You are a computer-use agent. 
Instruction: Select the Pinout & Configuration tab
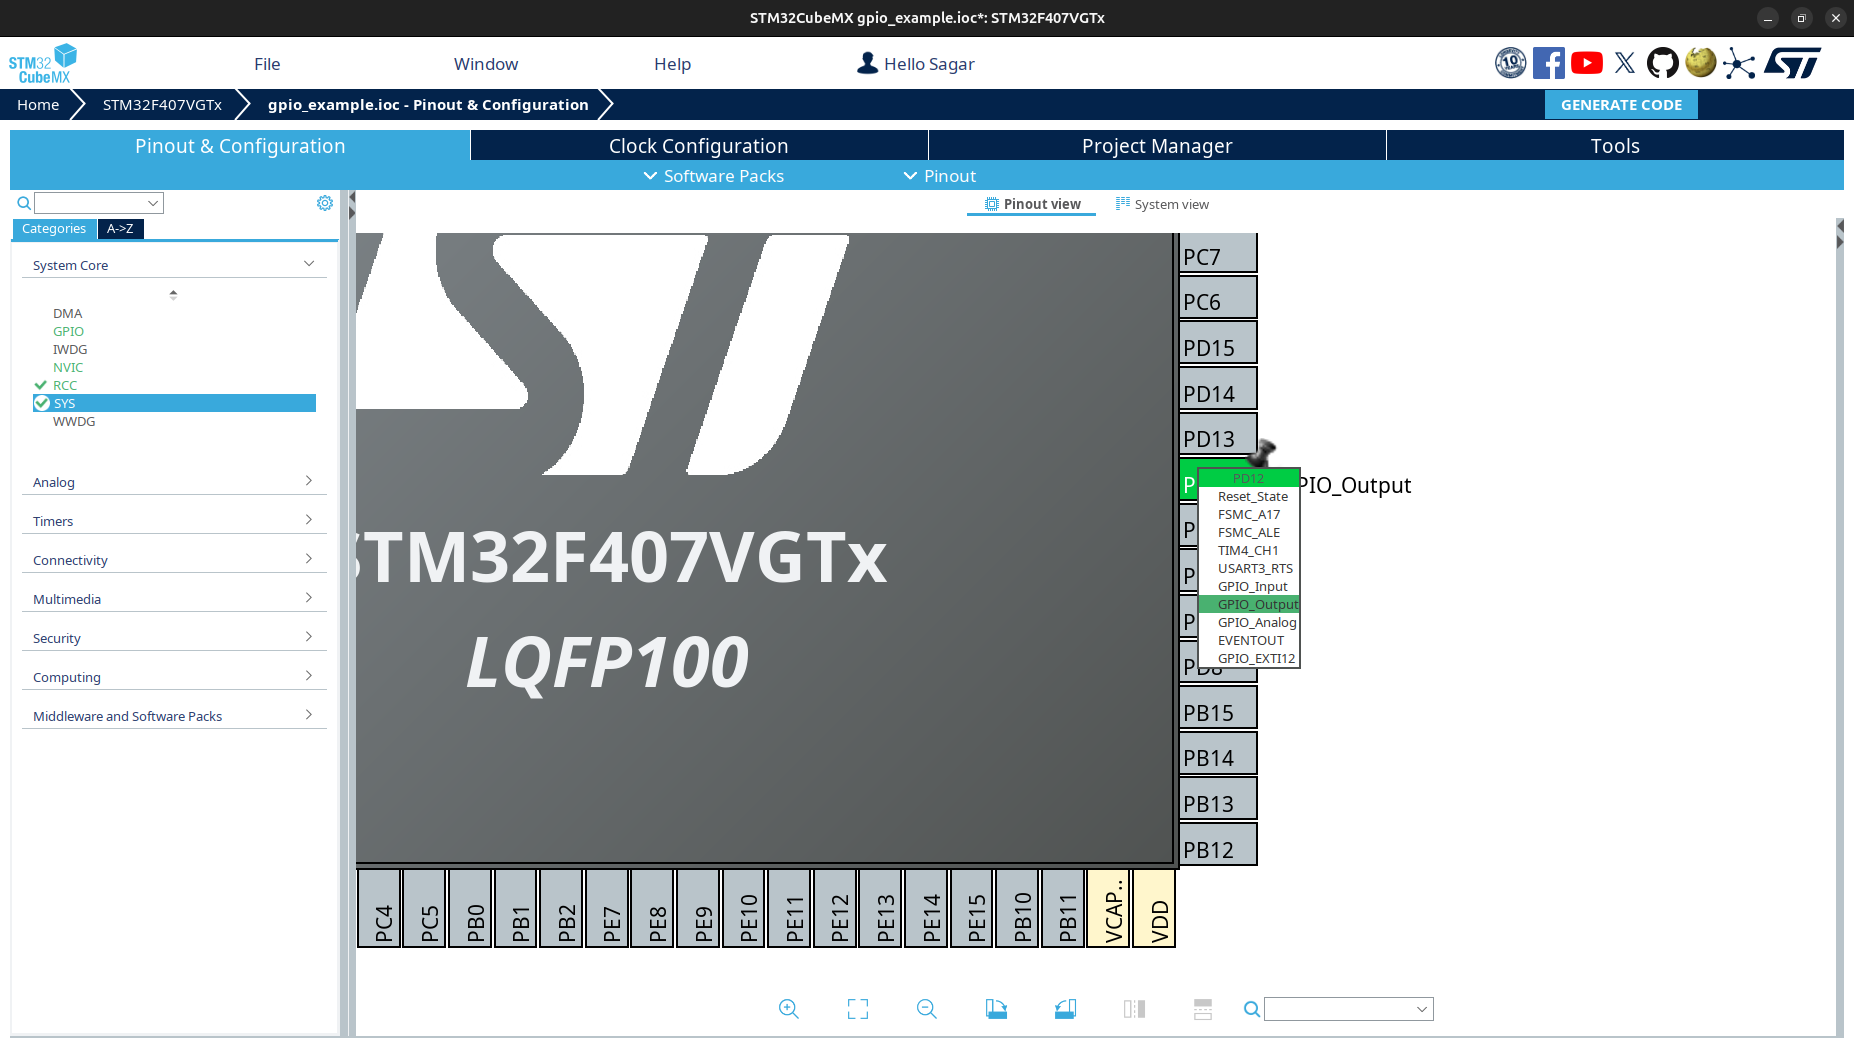point(240,146)
